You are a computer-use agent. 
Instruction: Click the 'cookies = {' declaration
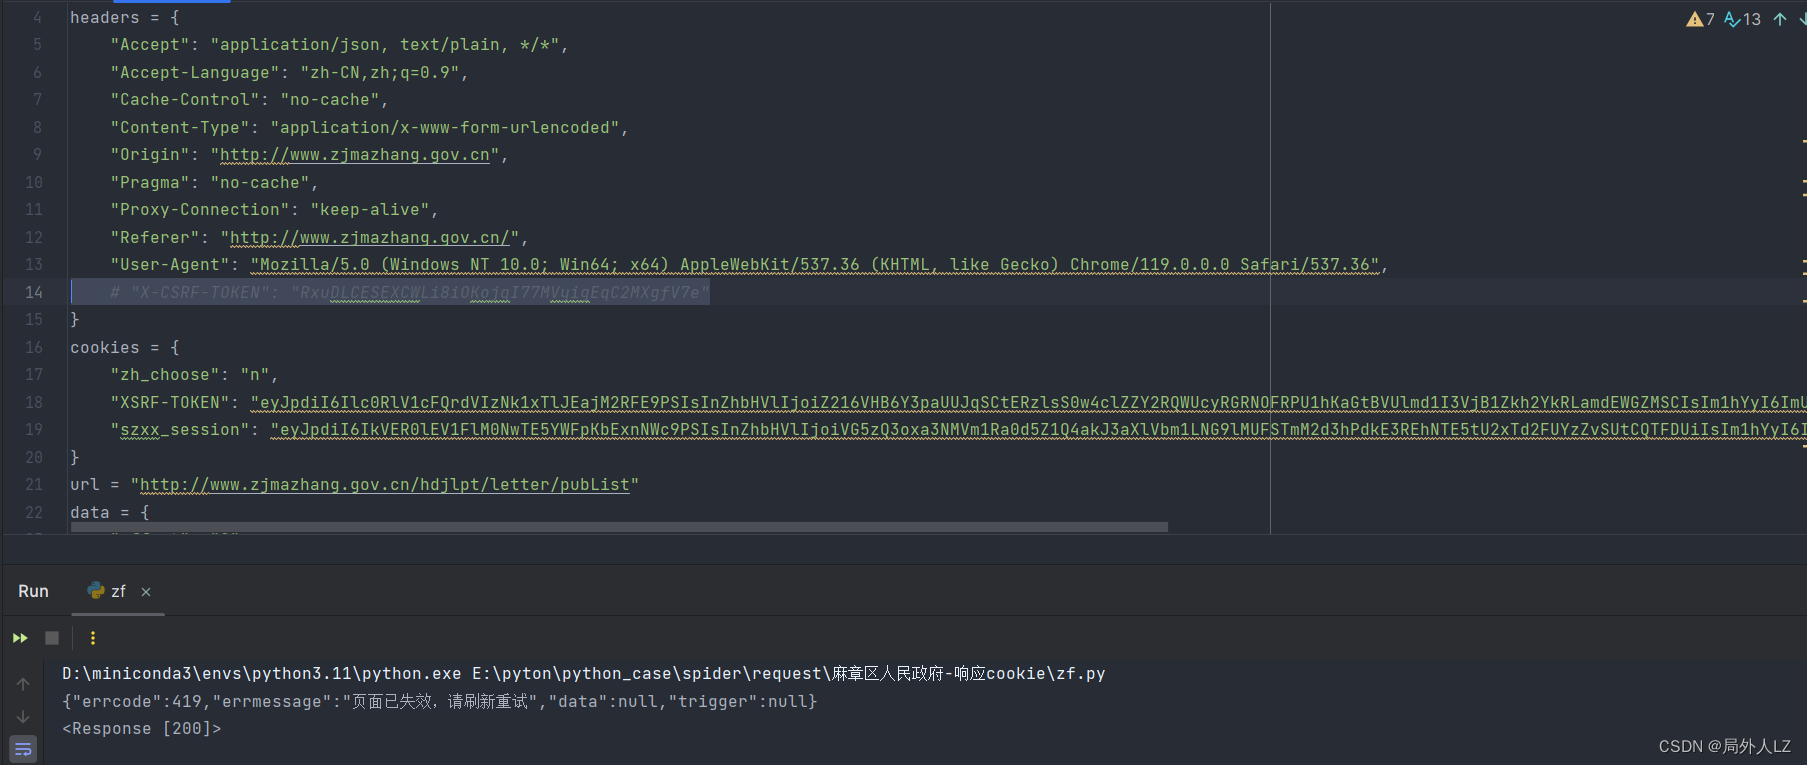[x=125, y=347]
